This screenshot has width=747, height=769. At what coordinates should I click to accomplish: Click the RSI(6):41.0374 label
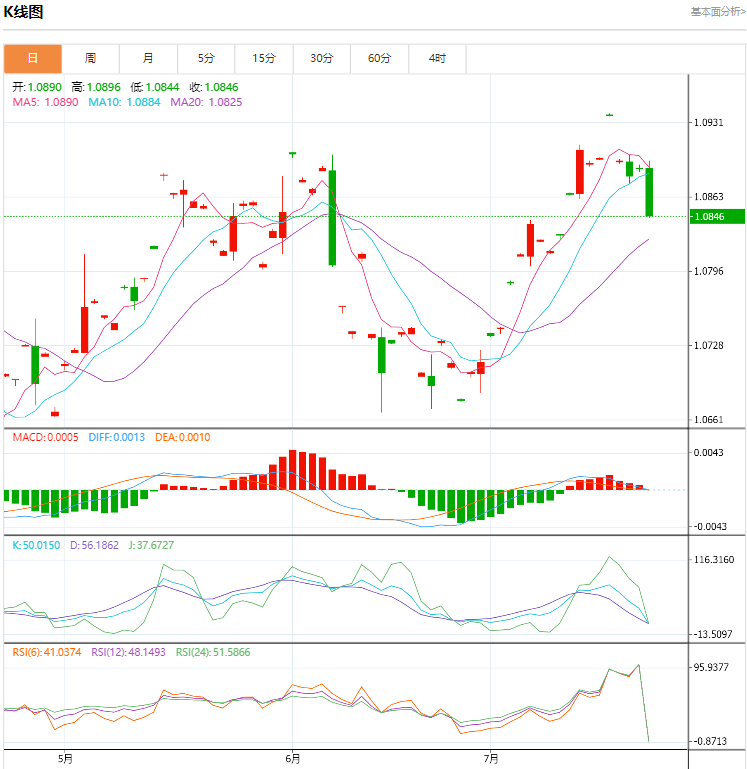coord(47,652)
